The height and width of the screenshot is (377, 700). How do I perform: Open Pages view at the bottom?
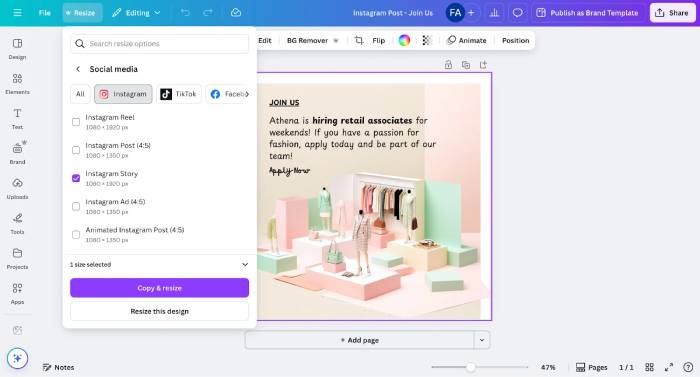[x=592, y=367]
